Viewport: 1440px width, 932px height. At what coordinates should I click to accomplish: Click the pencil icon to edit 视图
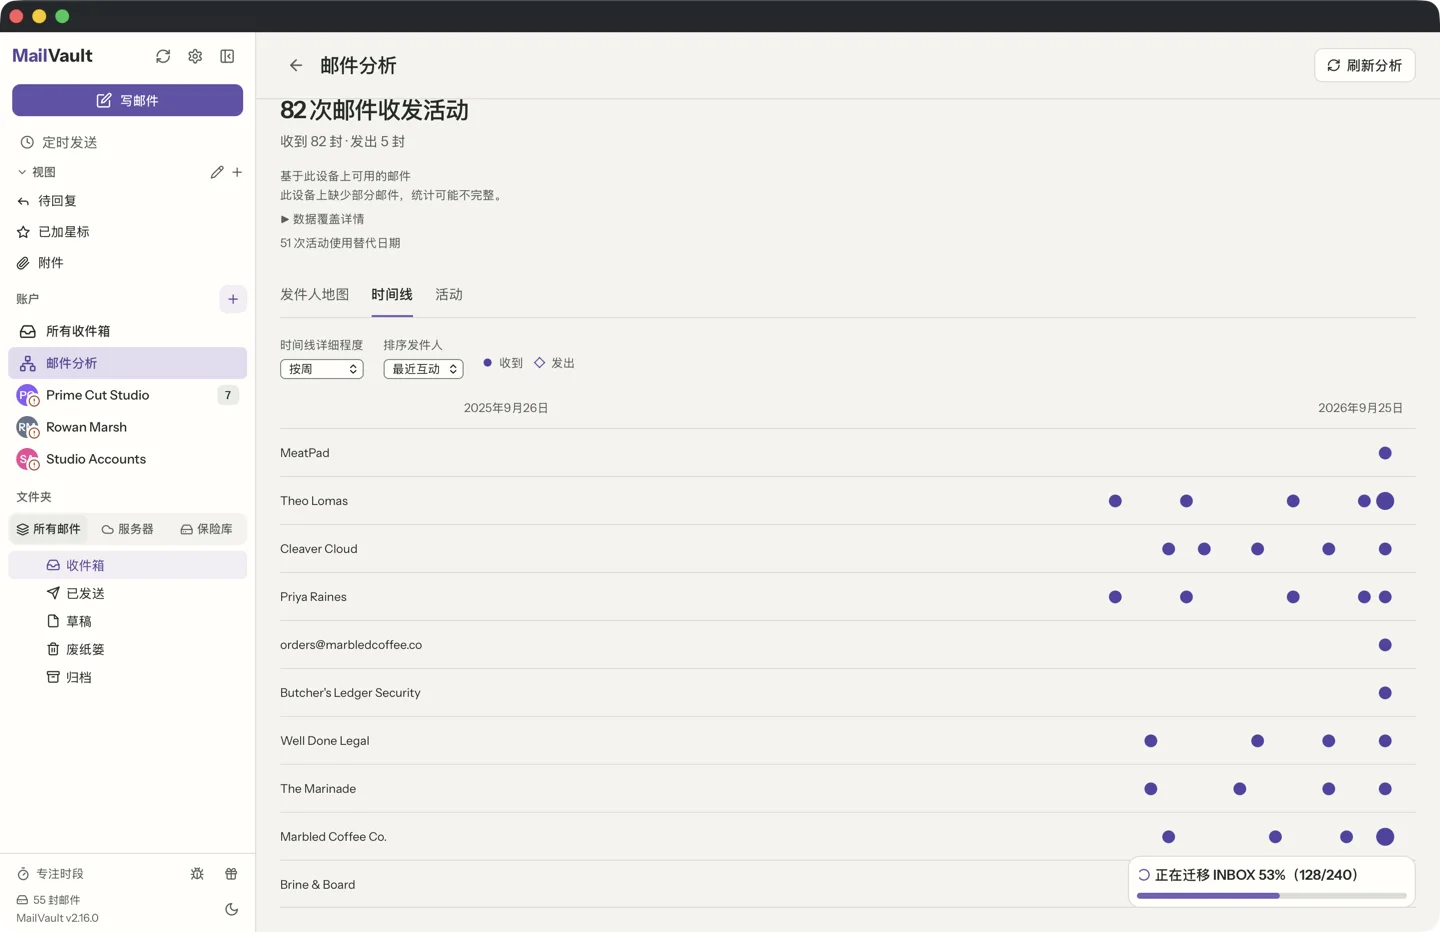coord(217,172)
